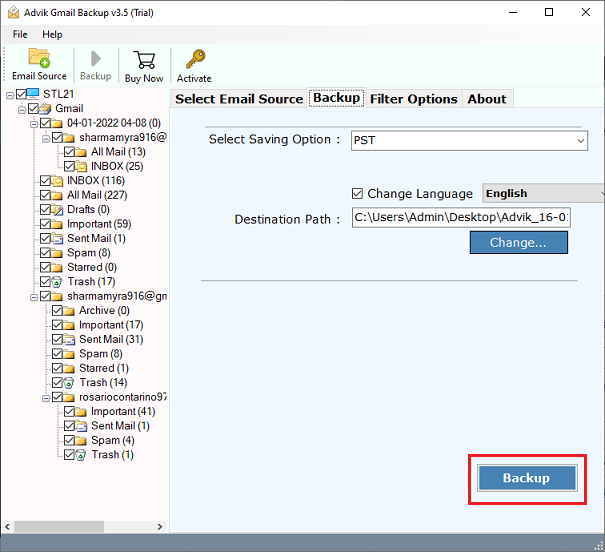
Task: Collapse the rosariocontarino97 node
Action: (46, 398)
